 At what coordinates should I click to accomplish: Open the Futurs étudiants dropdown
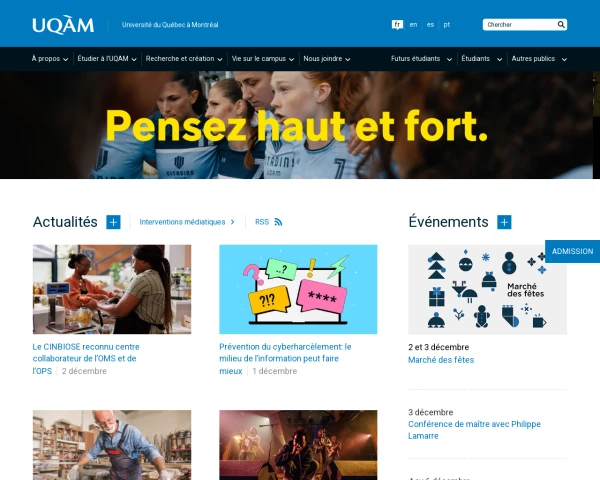(x=421, y=59)
